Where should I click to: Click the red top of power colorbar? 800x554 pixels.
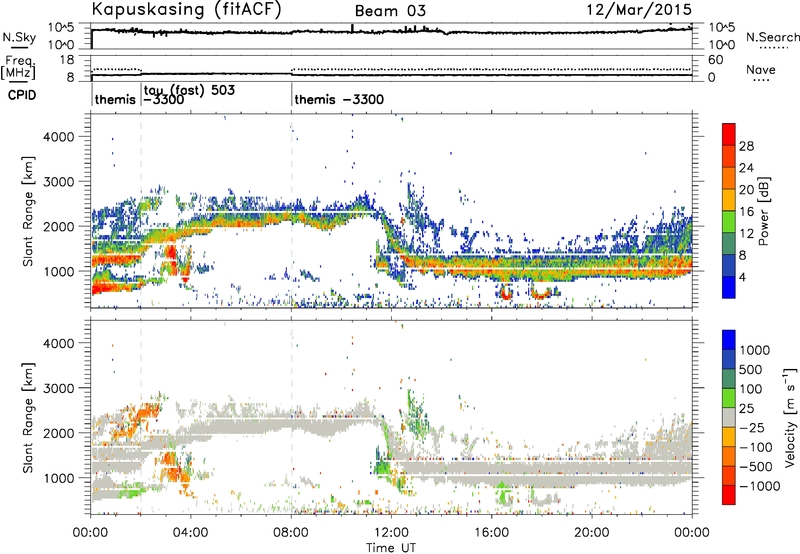(x=729, y=134)
